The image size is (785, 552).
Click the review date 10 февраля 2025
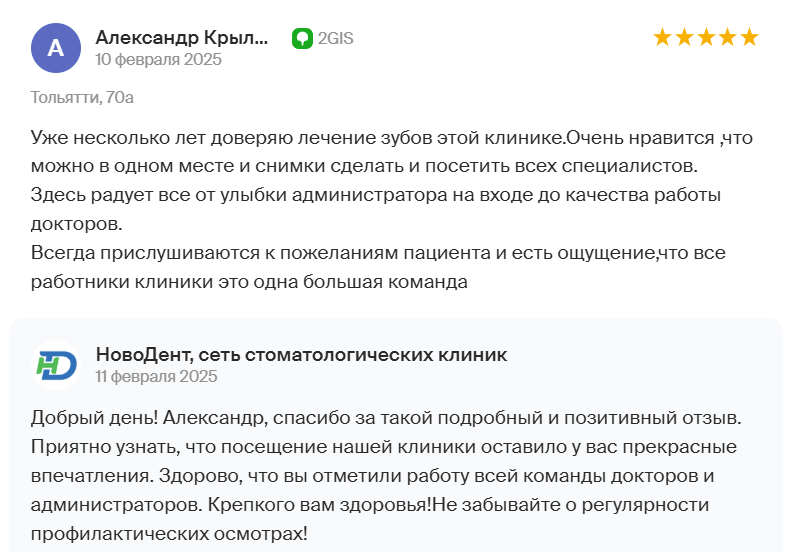click(158, 60)
